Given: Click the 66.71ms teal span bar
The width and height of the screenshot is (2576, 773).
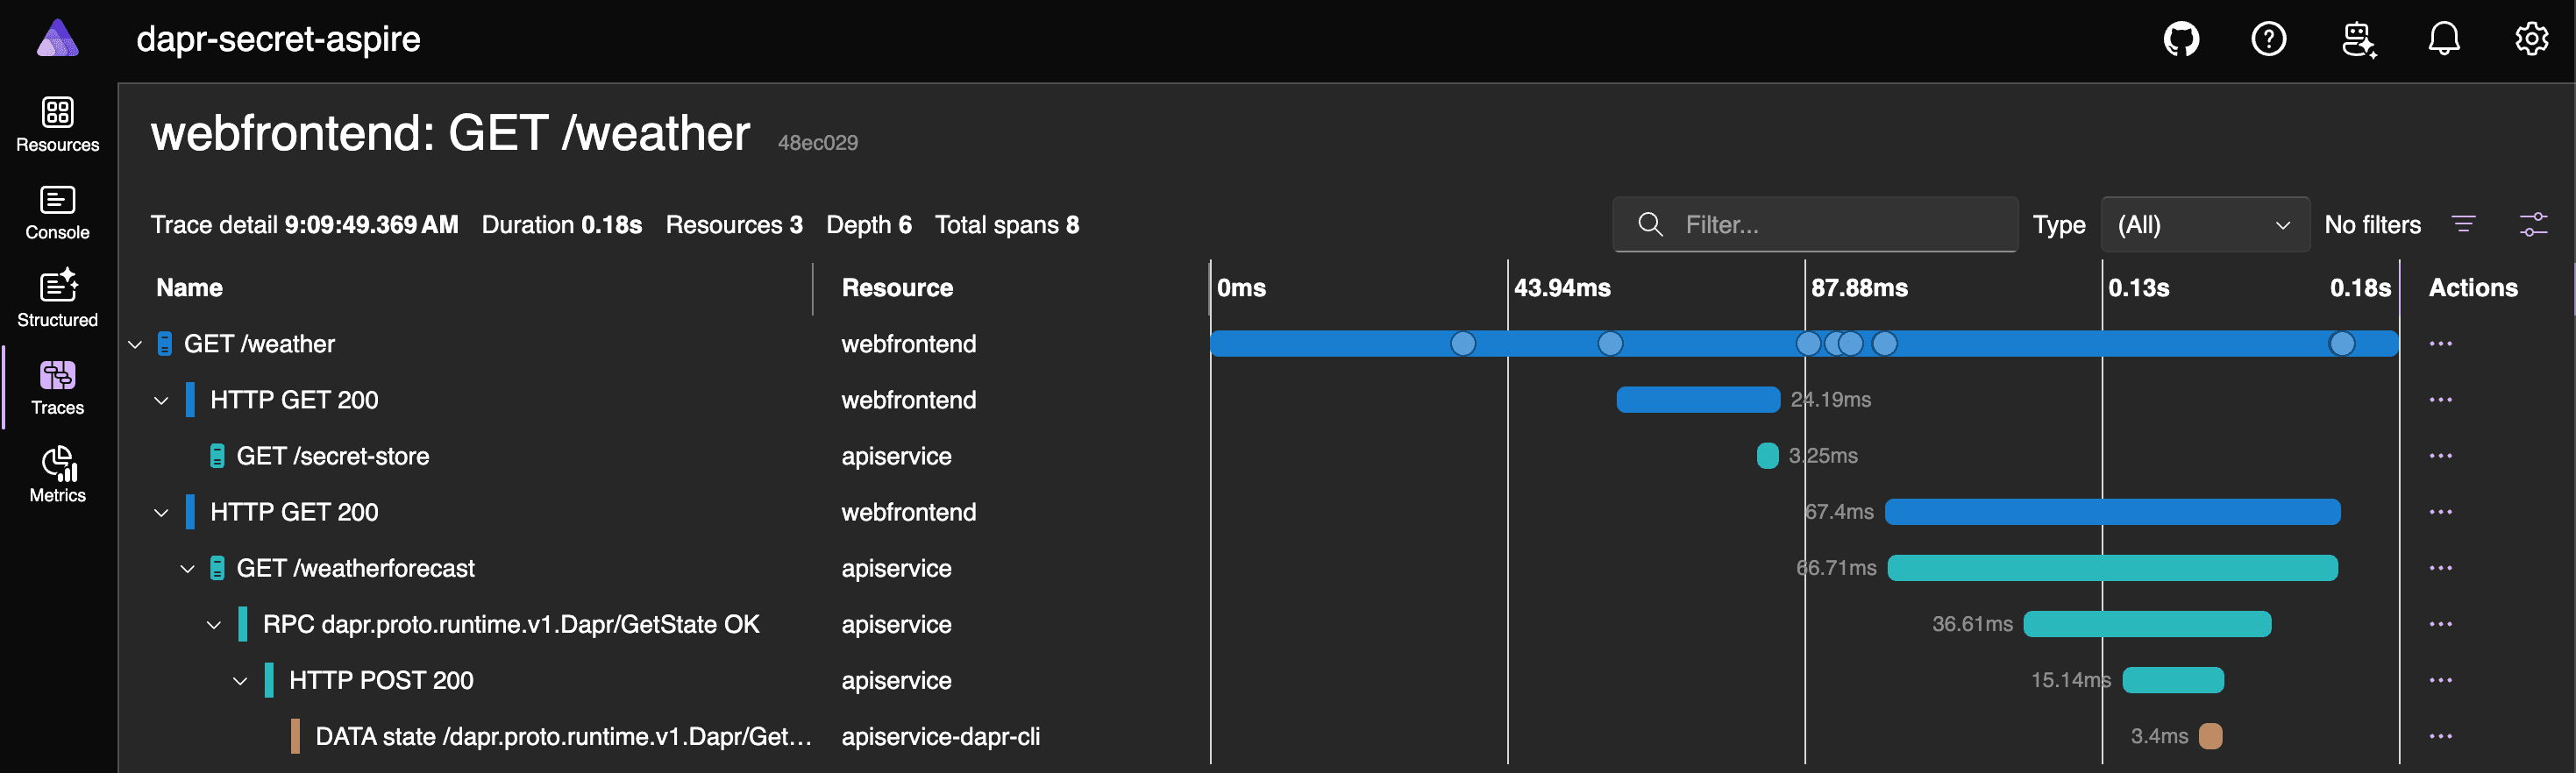Looking at the screenshot, I should [2112, 568].
